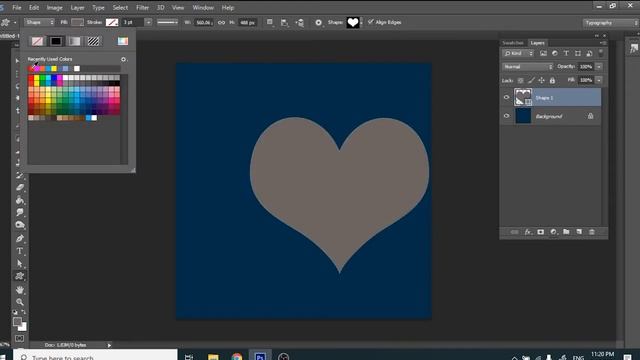Open the Window menu
The width and height of the screenshot is (640, 360).
pyautogui.click(x=203, y=8)
